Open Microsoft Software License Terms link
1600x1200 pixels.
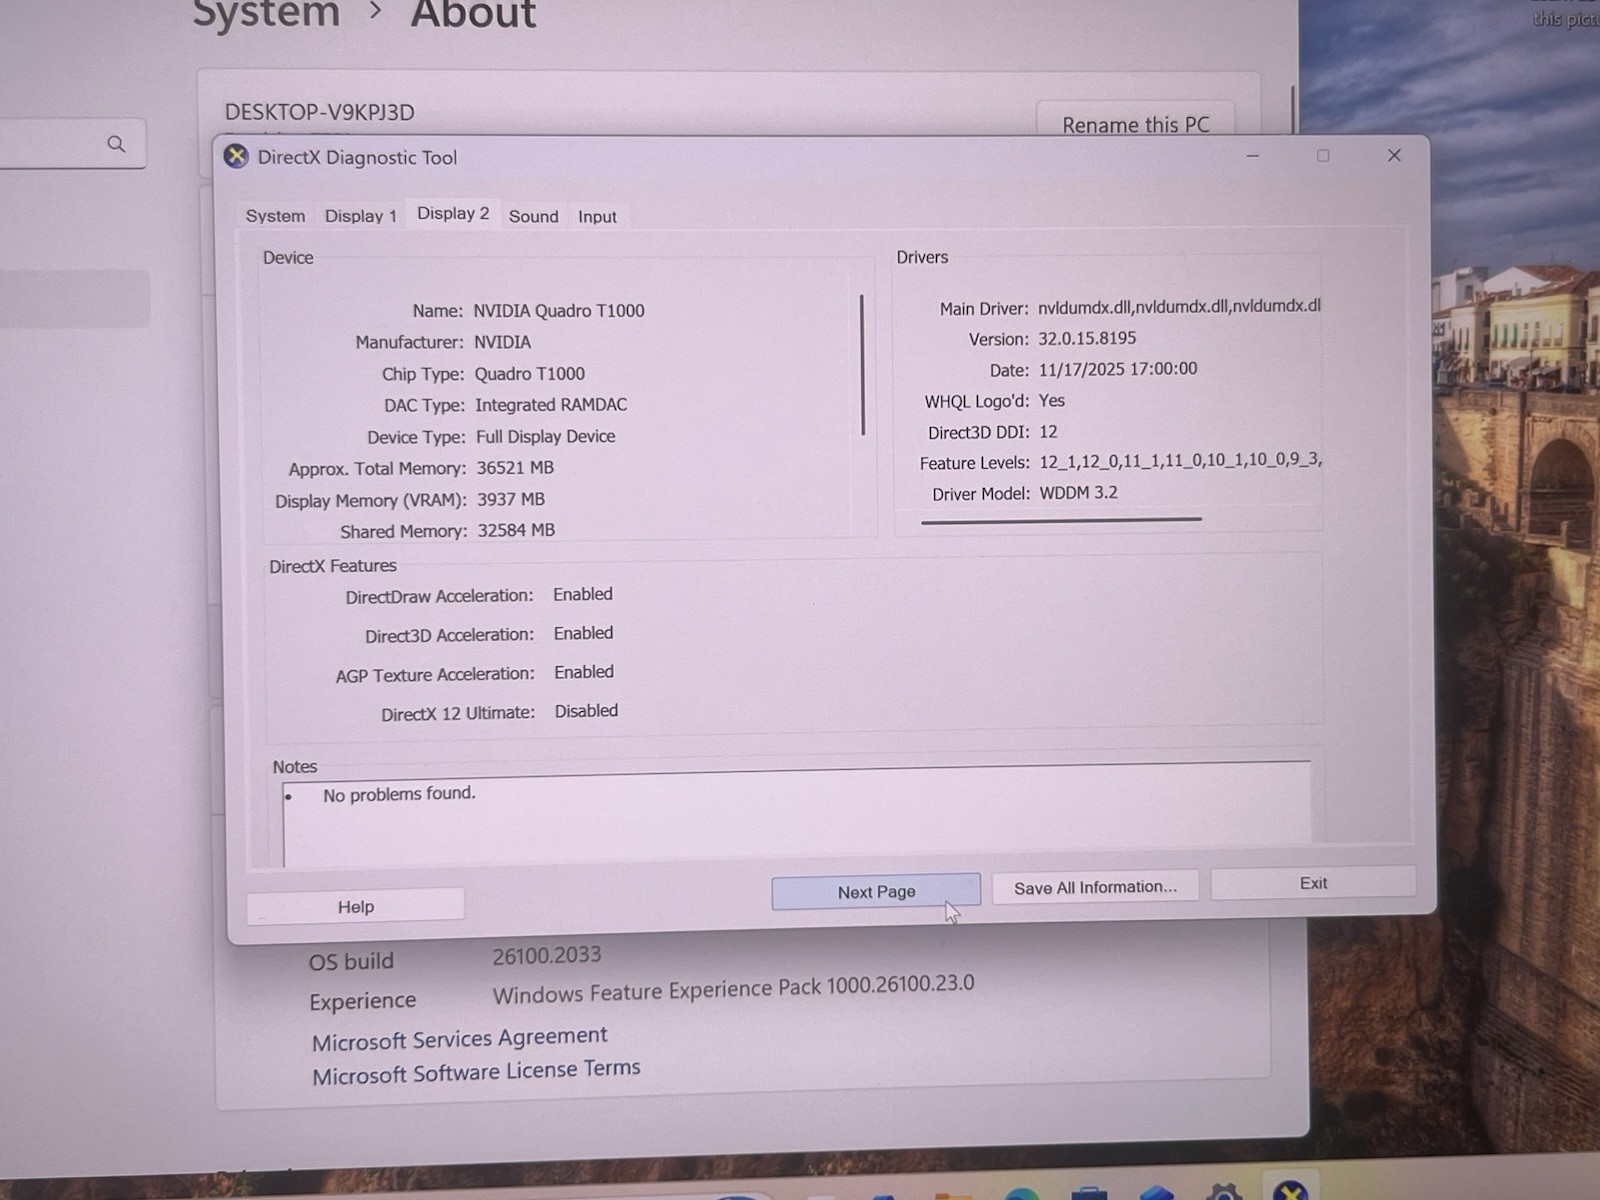pyautogui.click(x=476, y=1072)
